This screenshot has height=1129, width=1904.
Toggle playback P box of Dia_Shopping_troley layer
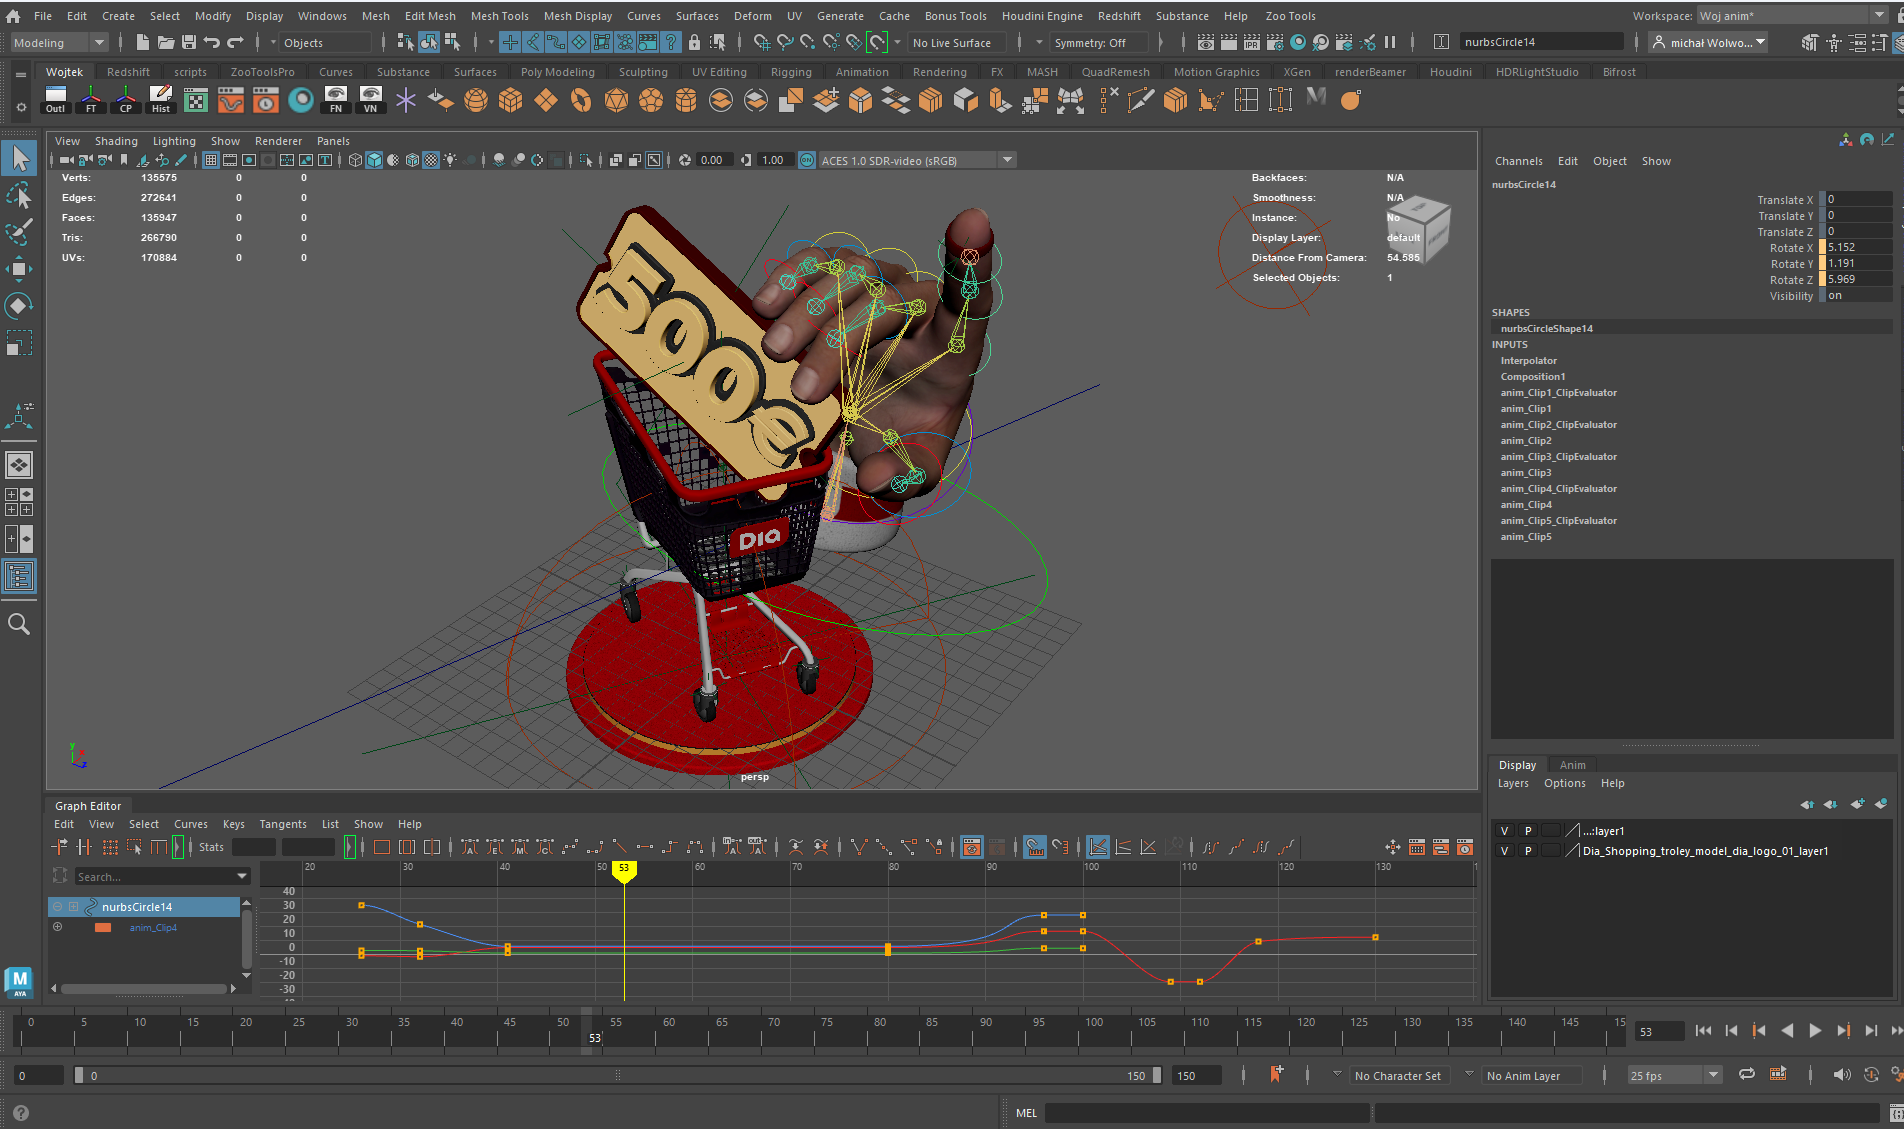(x=1527, y=851)
